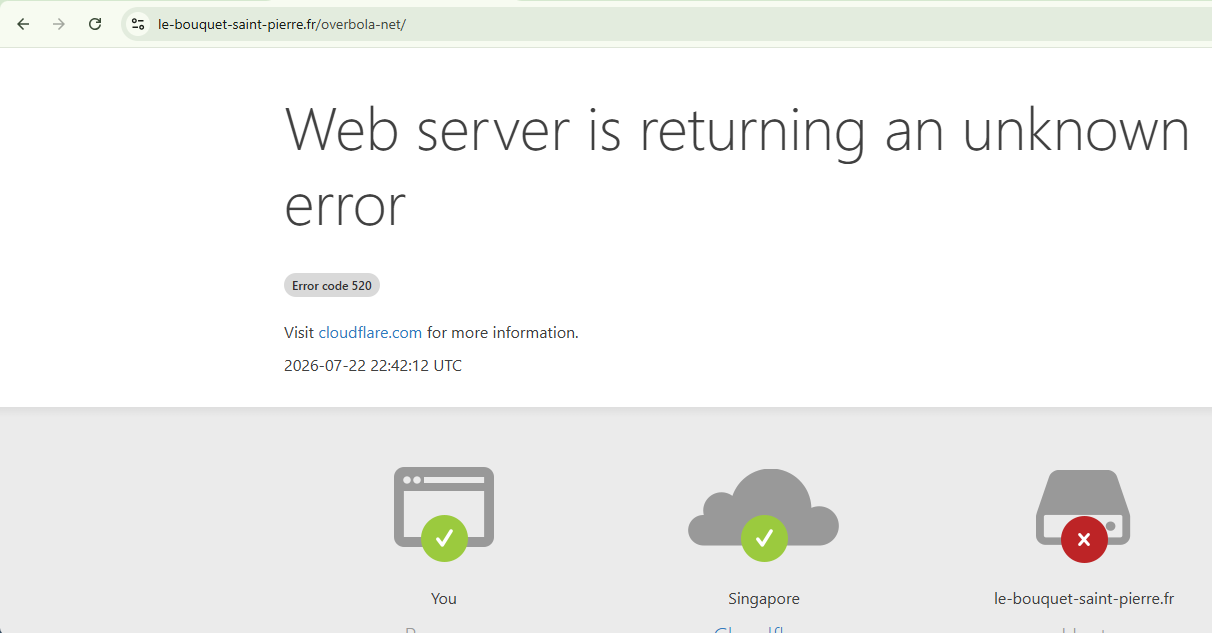Click the Error code 520 badge

pyautogui.click(x=332, y=286)
